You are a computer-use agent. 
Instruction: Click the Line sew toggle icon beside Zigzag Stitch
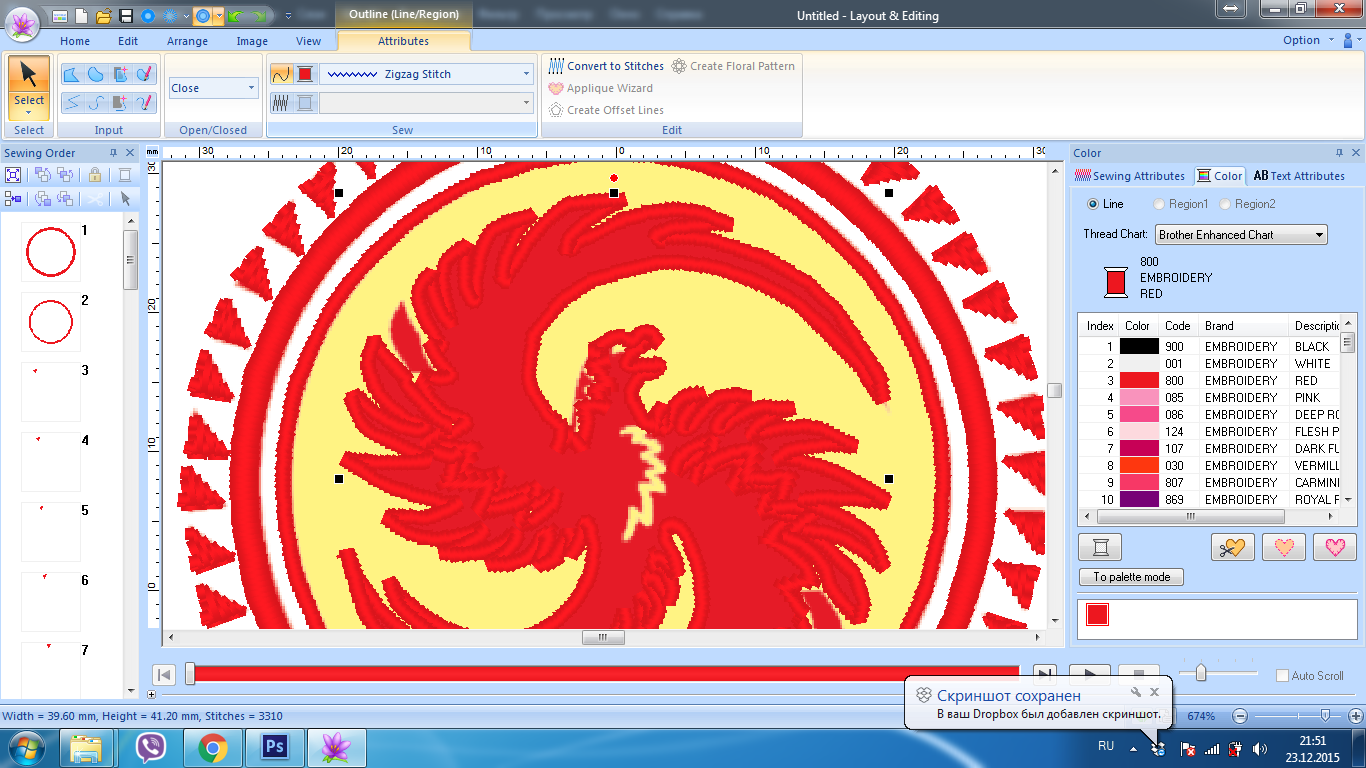(281, 74)
